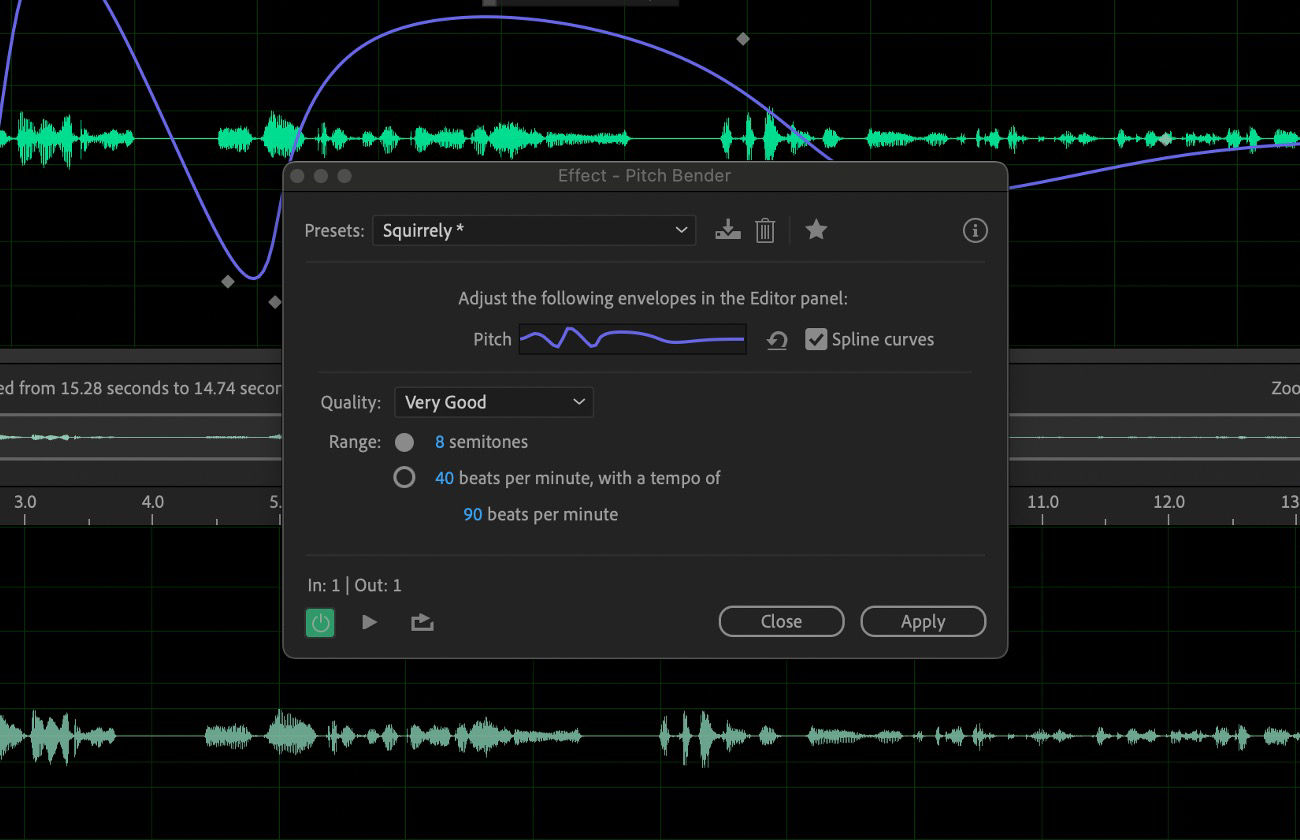
Task: Delete the Squirrely preset
Action: (765, 230)
